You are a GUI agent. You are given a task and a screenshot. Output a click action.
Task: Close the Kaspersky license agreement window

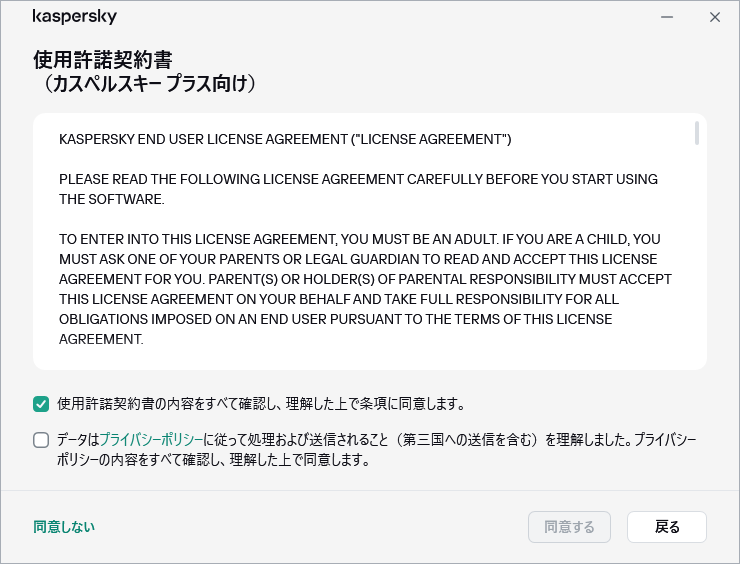[714, 17]
